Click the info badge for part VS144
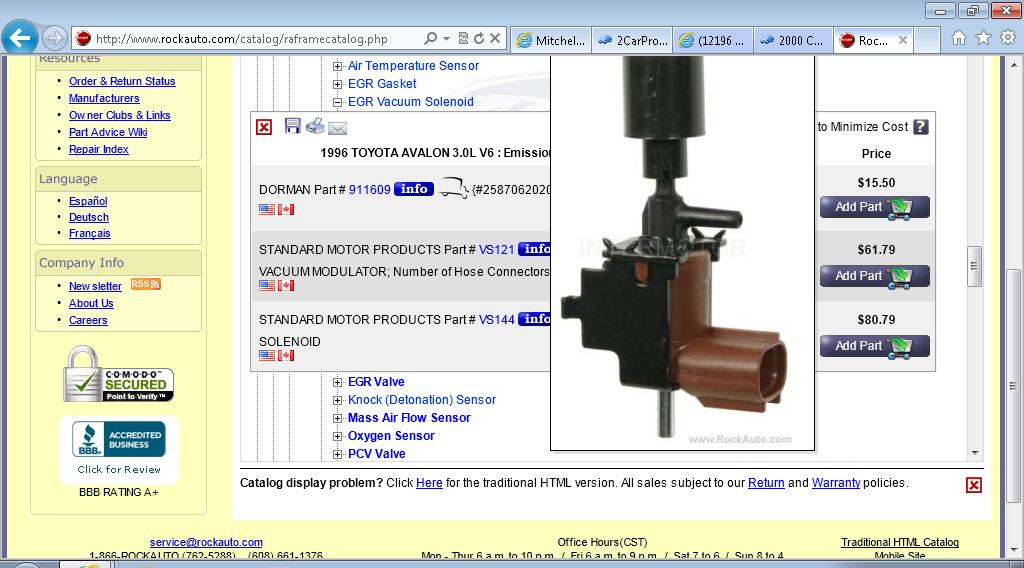This screenshot has width=1024, height=568. [535, 319]
